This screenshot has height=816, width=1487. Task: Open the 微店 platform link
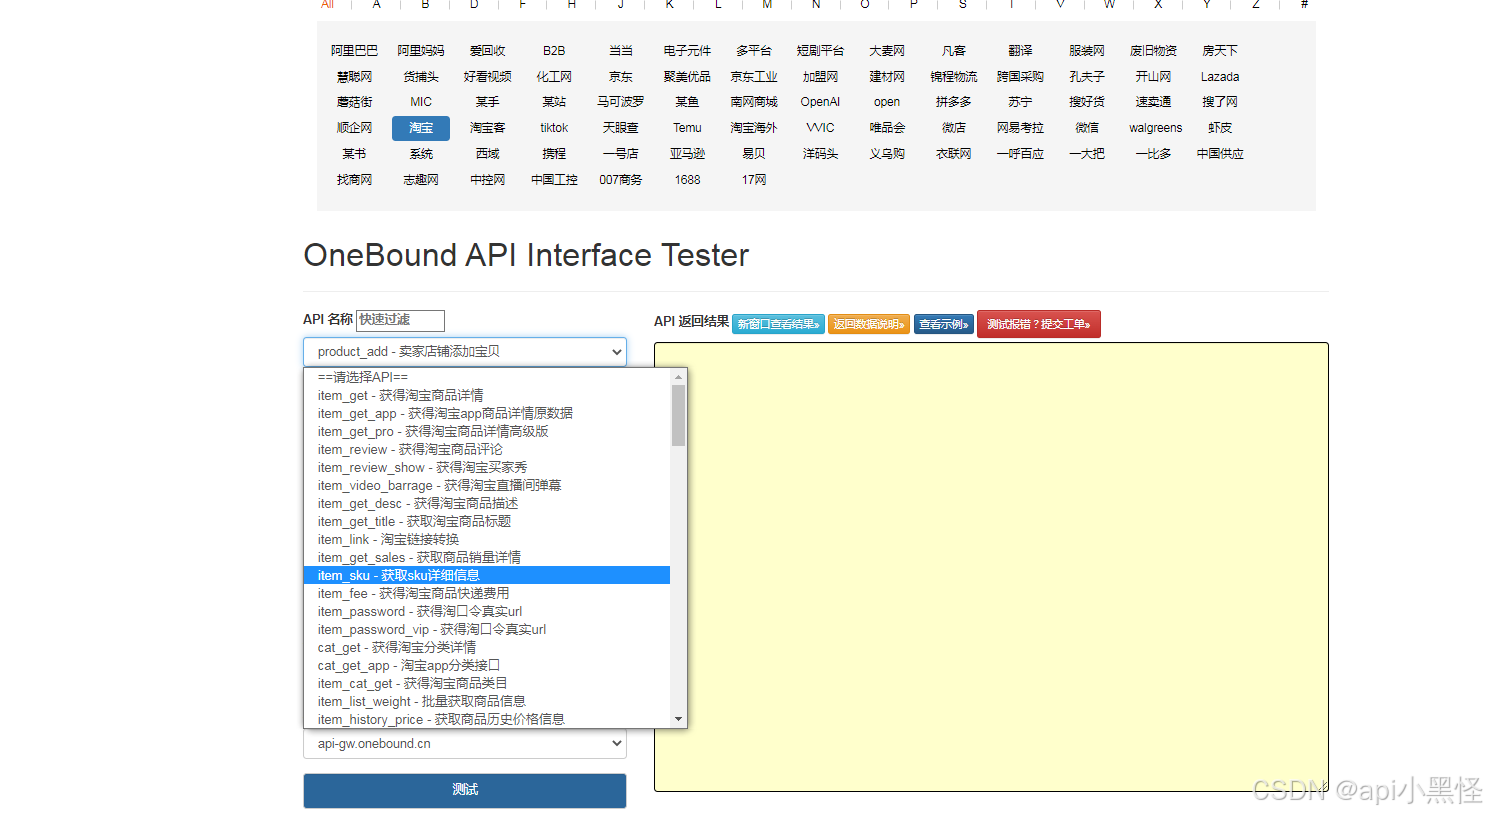click(x=954, y=128)
